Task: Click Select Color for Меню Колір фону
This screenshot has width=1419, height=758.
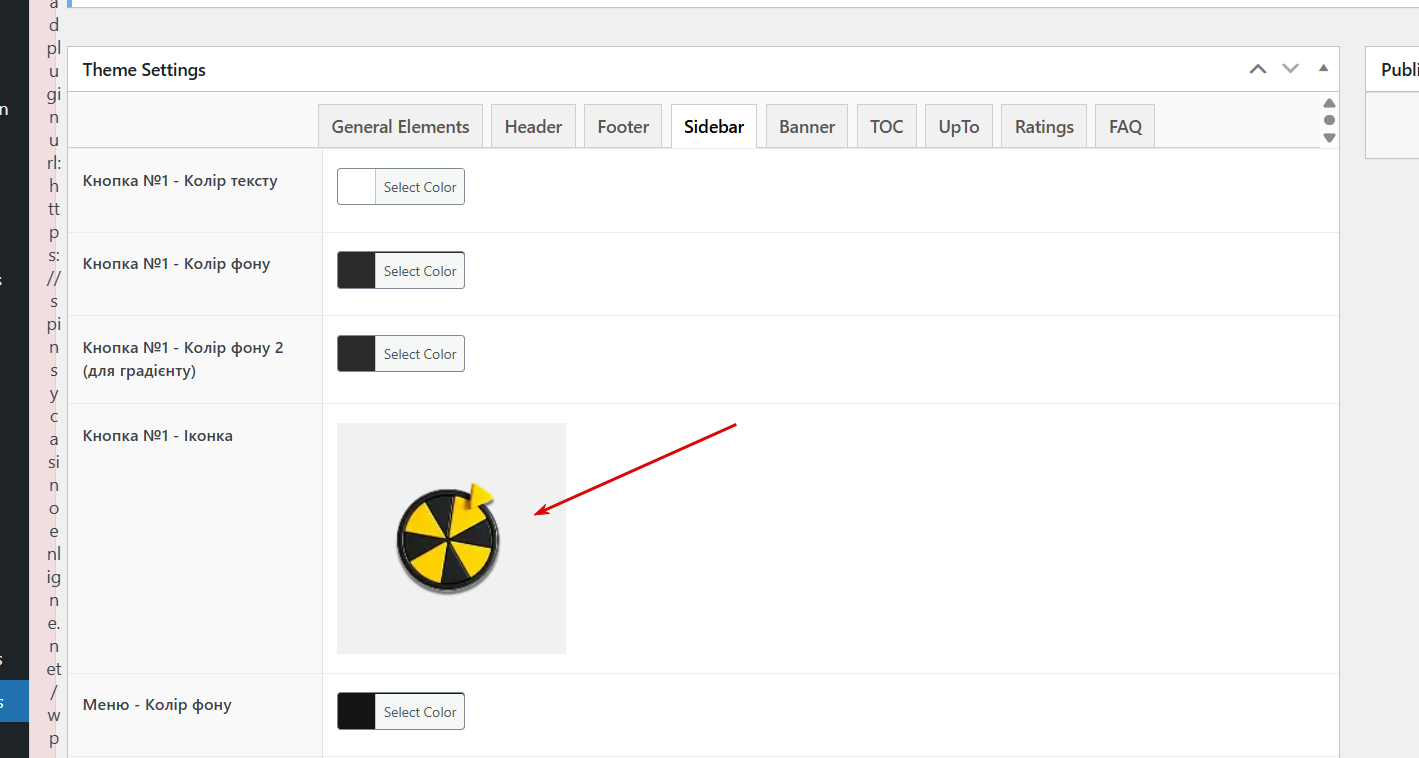Action: 420,712
